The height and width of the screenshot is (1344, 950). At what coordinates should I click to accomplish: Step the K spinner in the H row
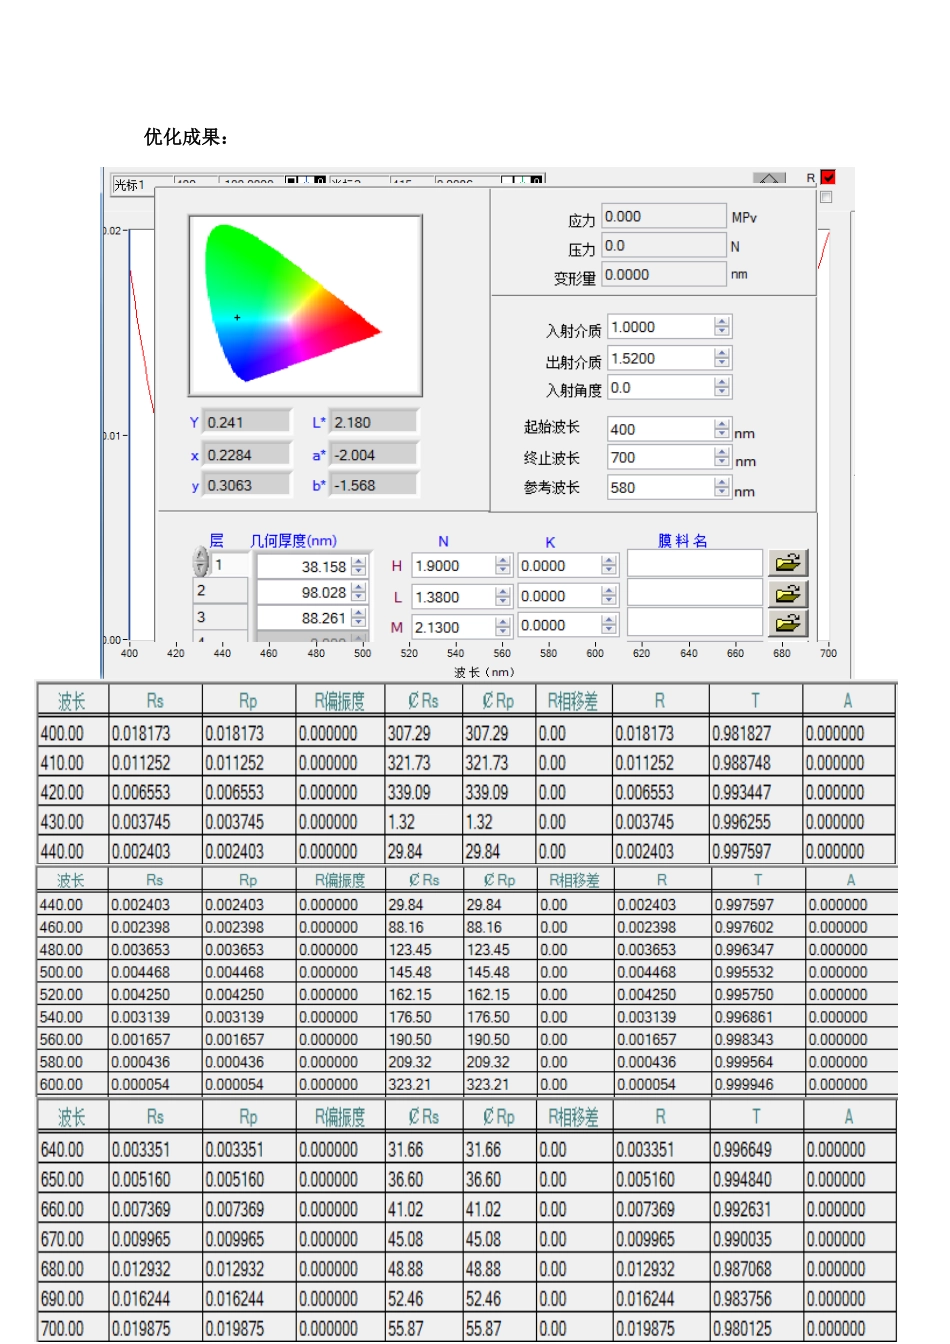609,565
